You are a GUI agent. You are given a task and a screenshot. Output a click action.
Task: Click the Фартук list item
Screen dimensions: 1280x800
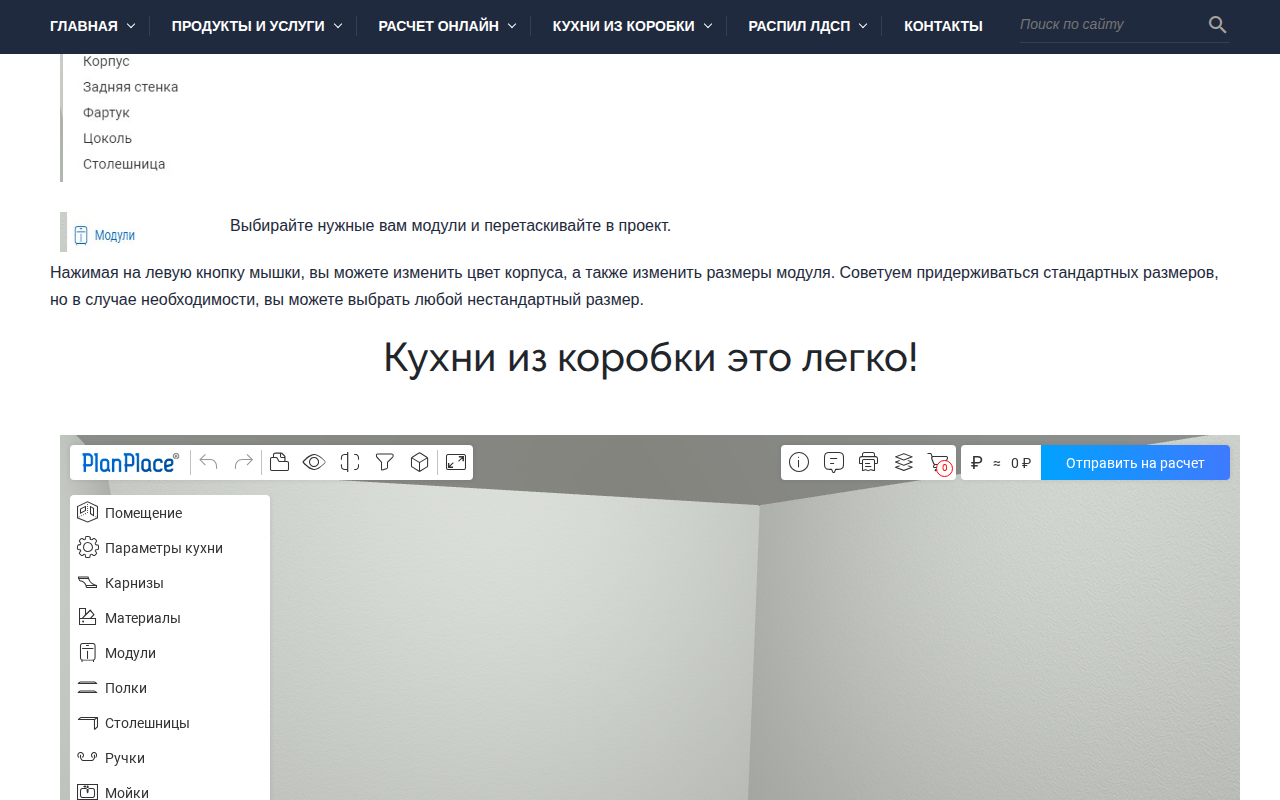click(107, 113)
